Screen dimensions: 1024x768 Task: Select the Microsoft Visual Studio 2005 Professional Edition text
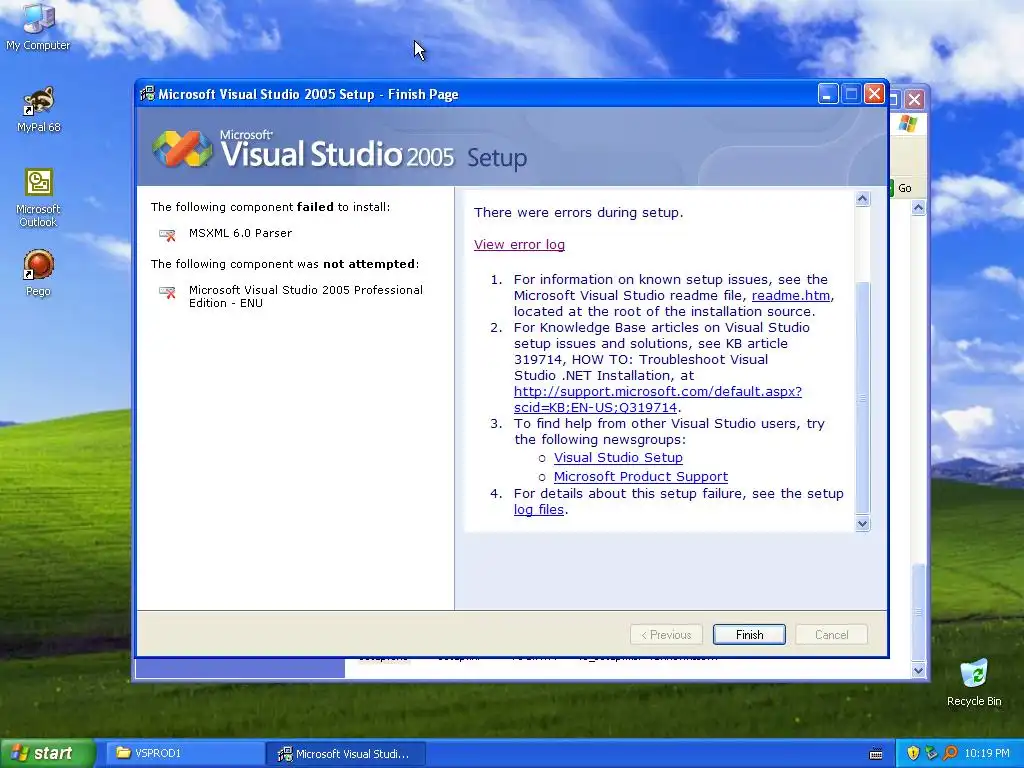click(x=306, y=296)
